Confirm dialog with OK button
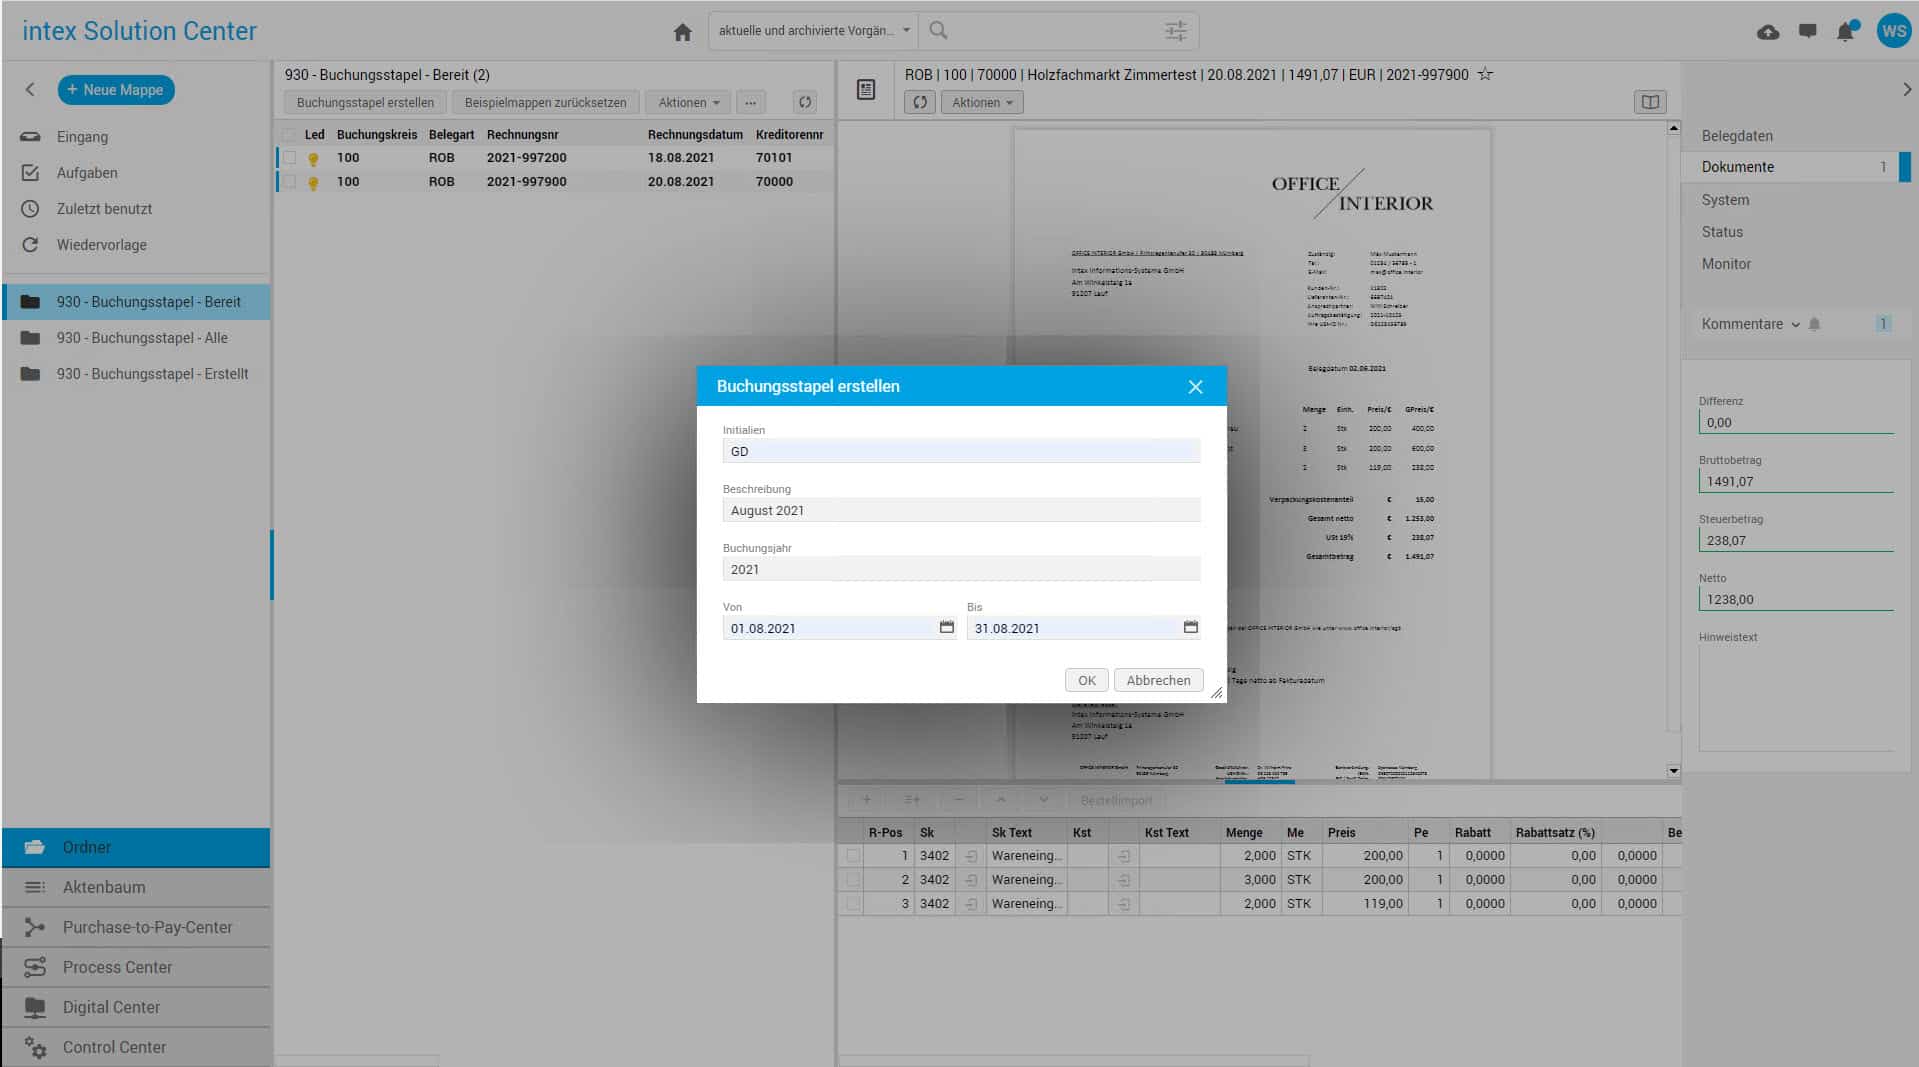The image size is (1919, 1067). tap(1086, 680)
